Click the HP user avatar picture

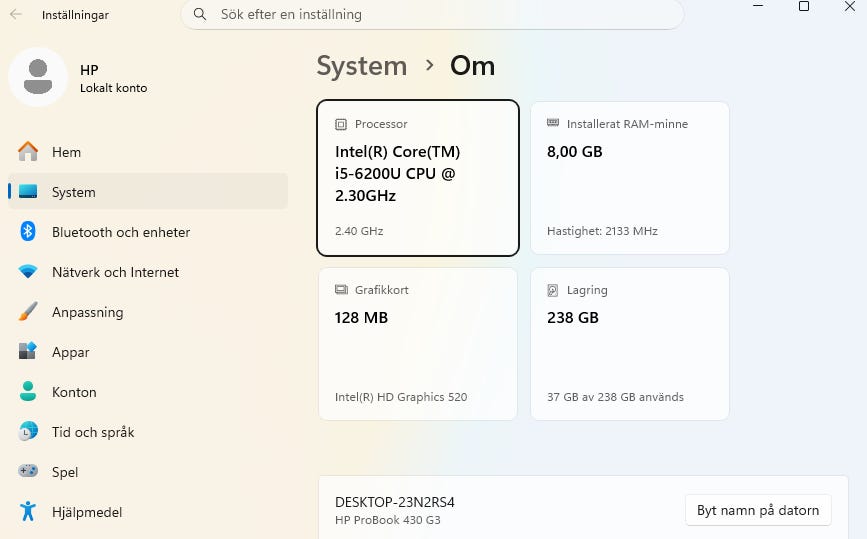click(x=38, y=77)
